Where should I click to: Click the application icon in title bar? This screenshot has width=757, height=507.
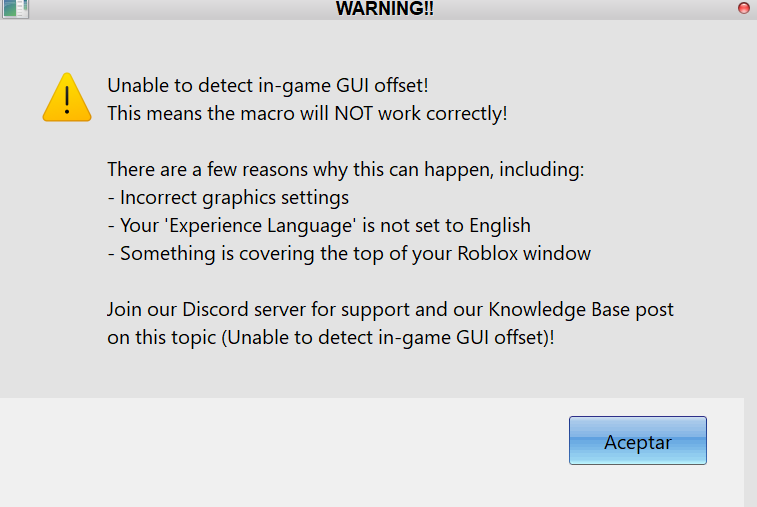[x=15, y=9]
